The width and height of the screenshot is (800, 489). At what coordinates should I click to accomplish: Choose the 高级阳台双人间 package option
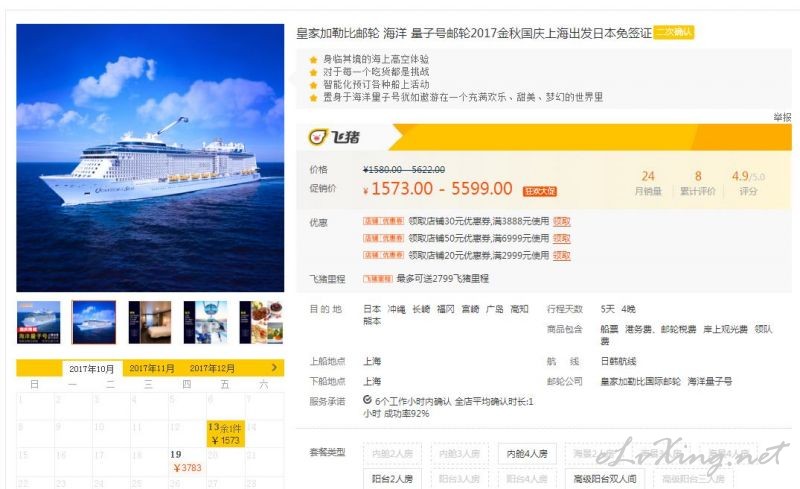click(605, 478)
